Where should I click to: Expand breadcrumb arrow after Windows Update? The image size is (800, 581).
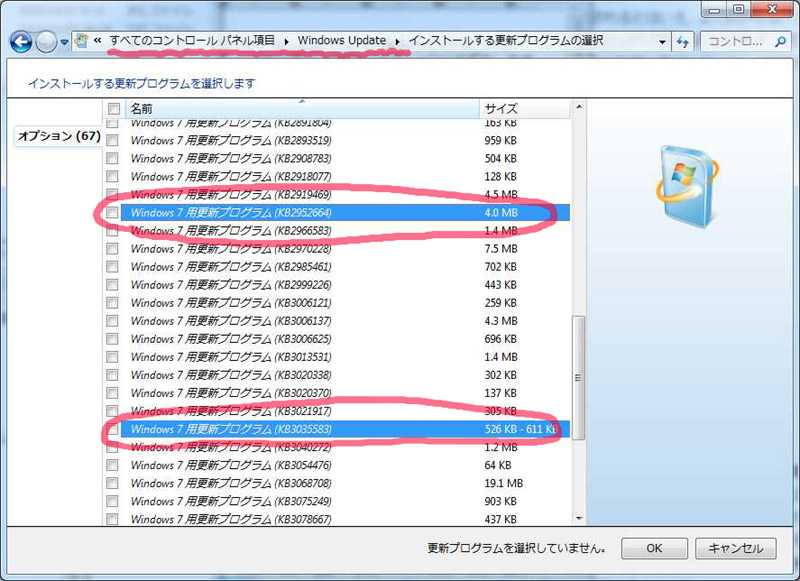coord(399,42)
